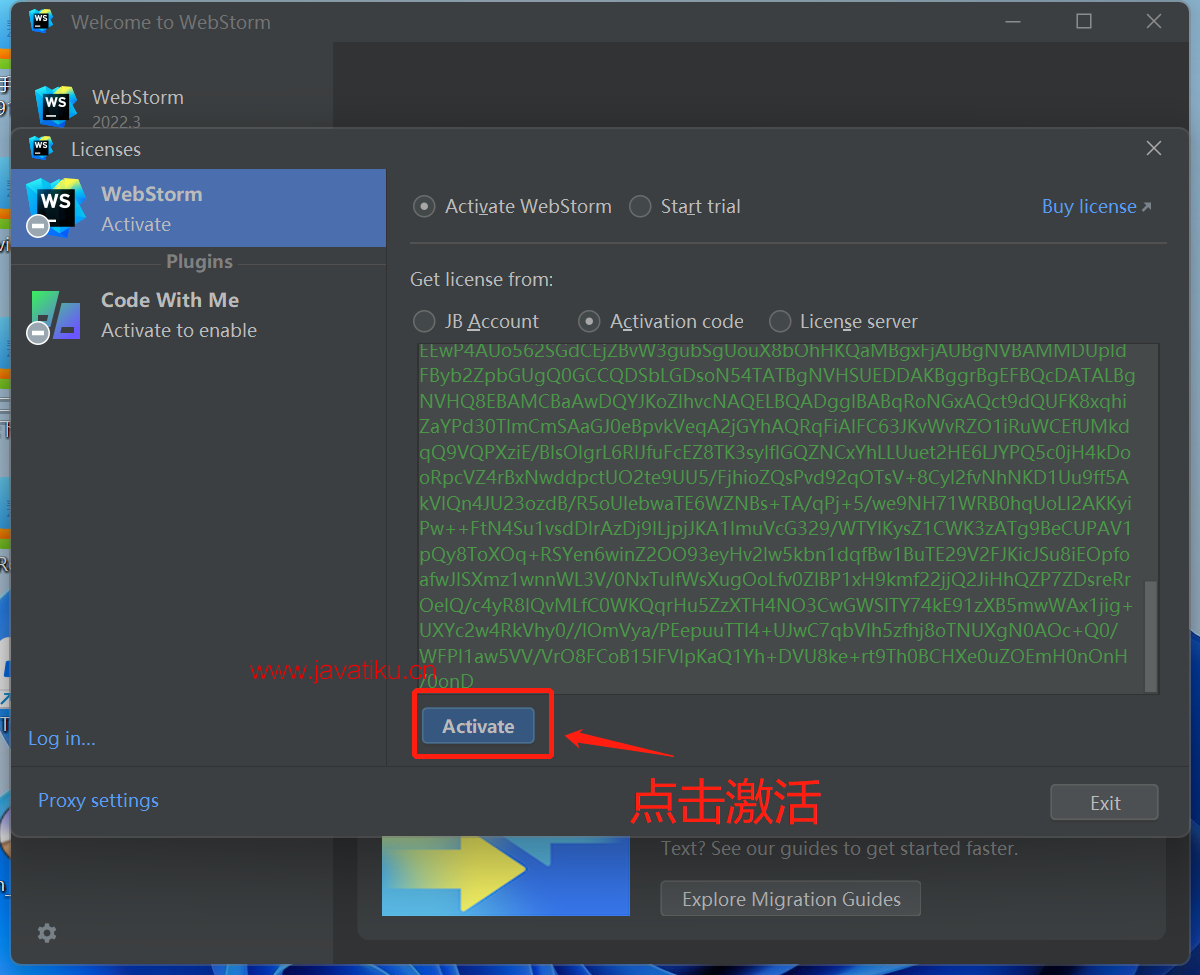
Task: Click the Plugins section header
Action: (199, 262)
